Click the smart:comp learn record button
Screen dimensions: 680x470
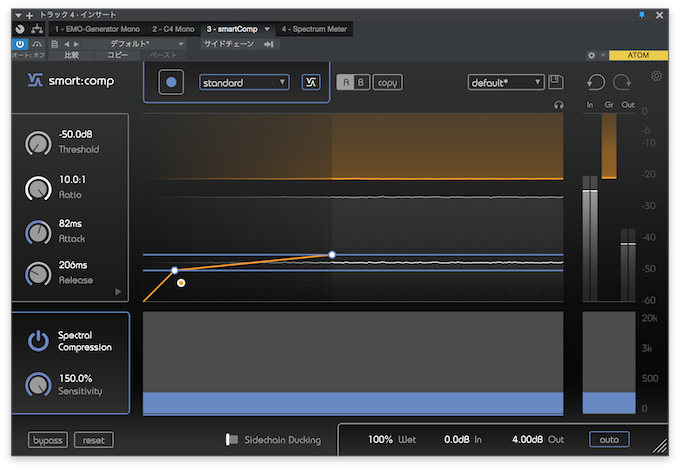click(x=171, y=82)
